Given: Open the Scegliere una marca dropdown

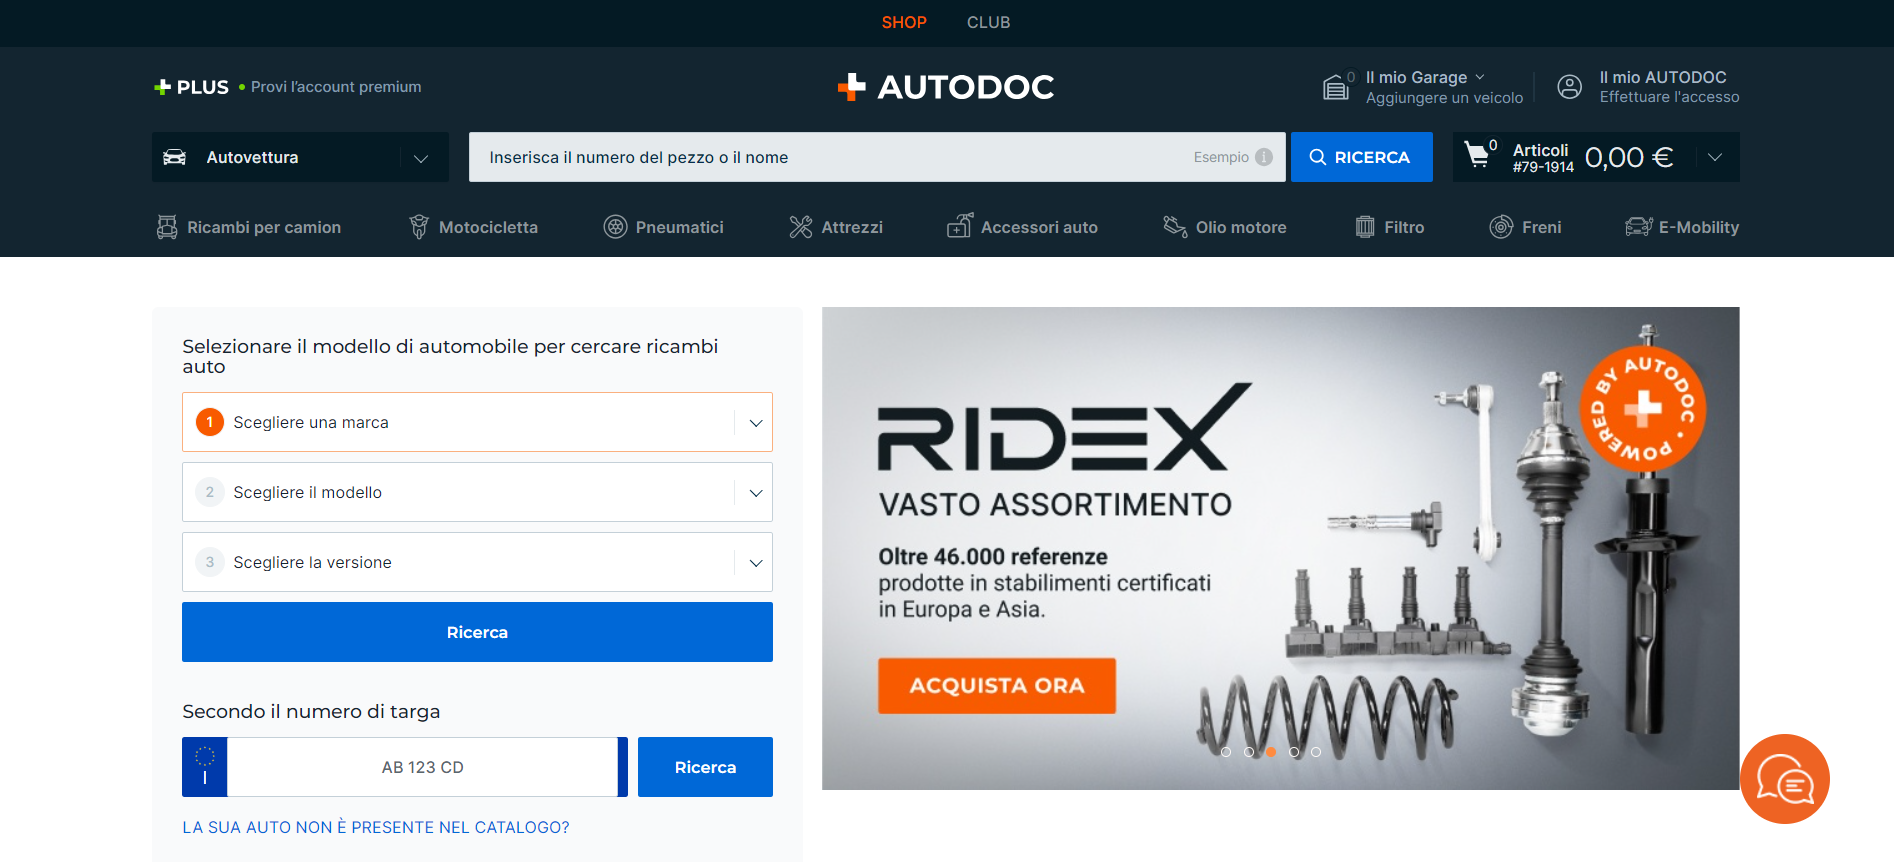Looking at the screenshot, I should (477, 422).
